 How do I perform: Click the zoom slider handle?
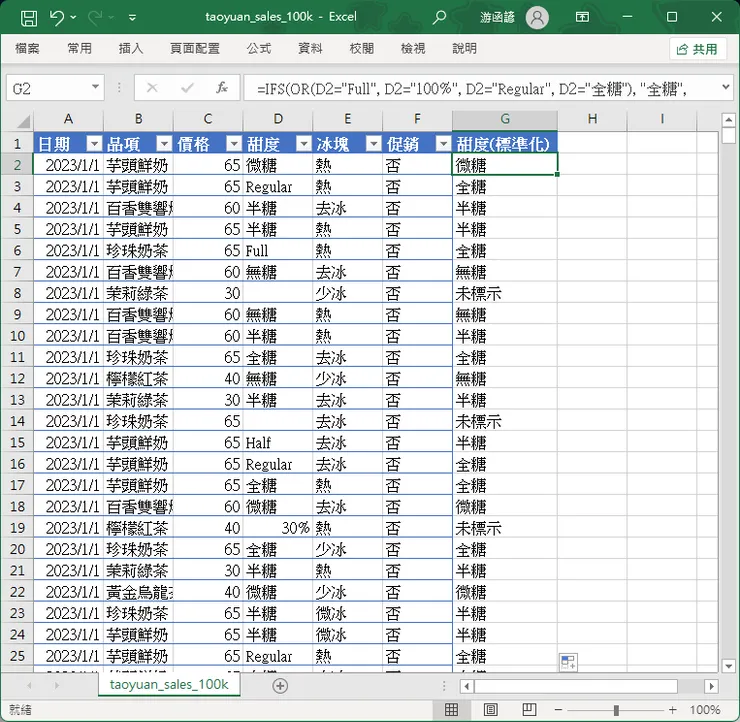pyautogui.click(x=616, y=710)
